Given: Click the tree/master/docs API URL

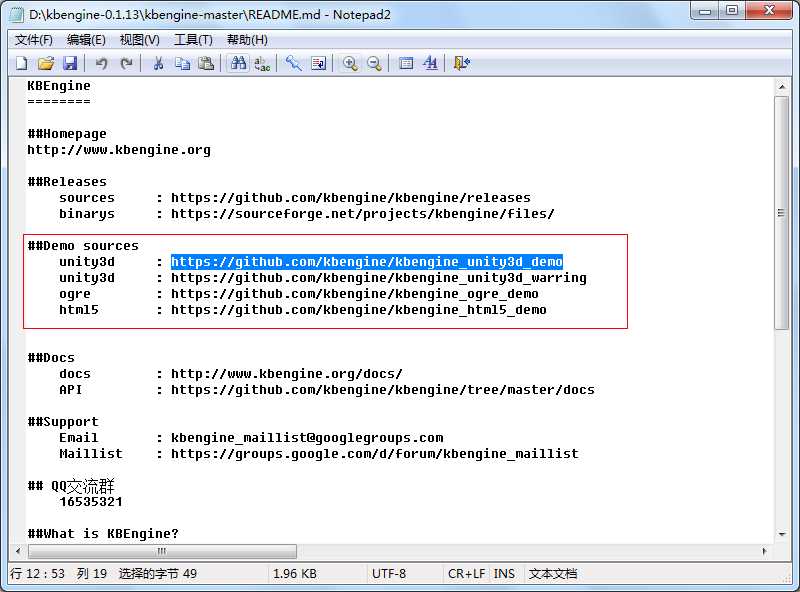Looking at the screenshot, I should coord(383,390).
